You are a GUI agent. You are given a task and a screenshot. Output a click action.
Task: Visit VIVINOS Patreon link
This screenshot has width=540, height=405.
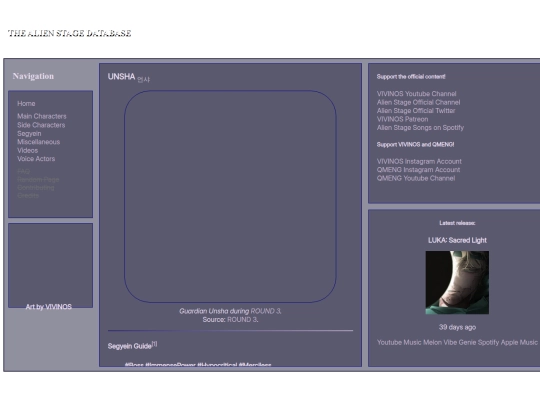click(402, 119)
